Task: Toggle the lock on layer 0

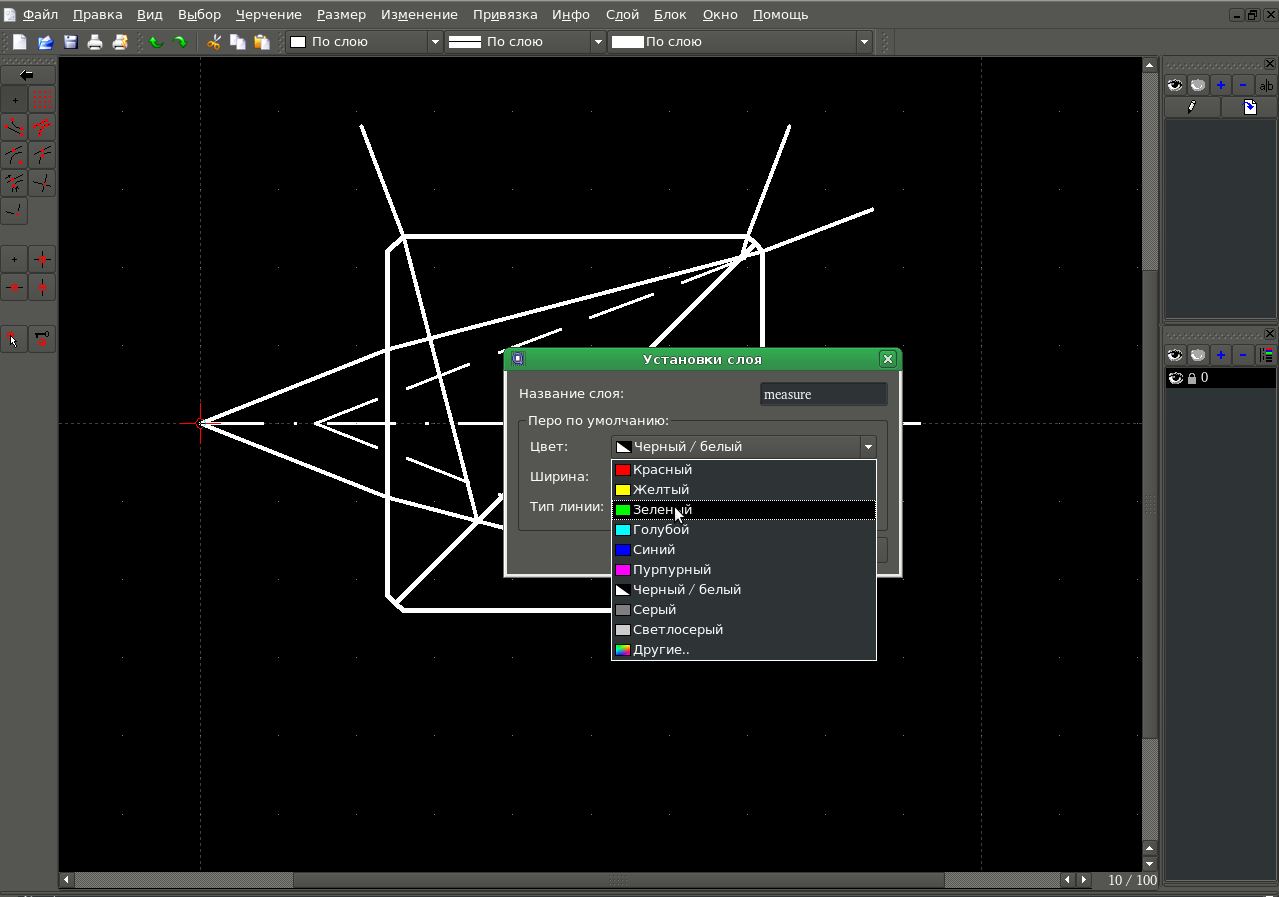Action: click(1190, 377)
